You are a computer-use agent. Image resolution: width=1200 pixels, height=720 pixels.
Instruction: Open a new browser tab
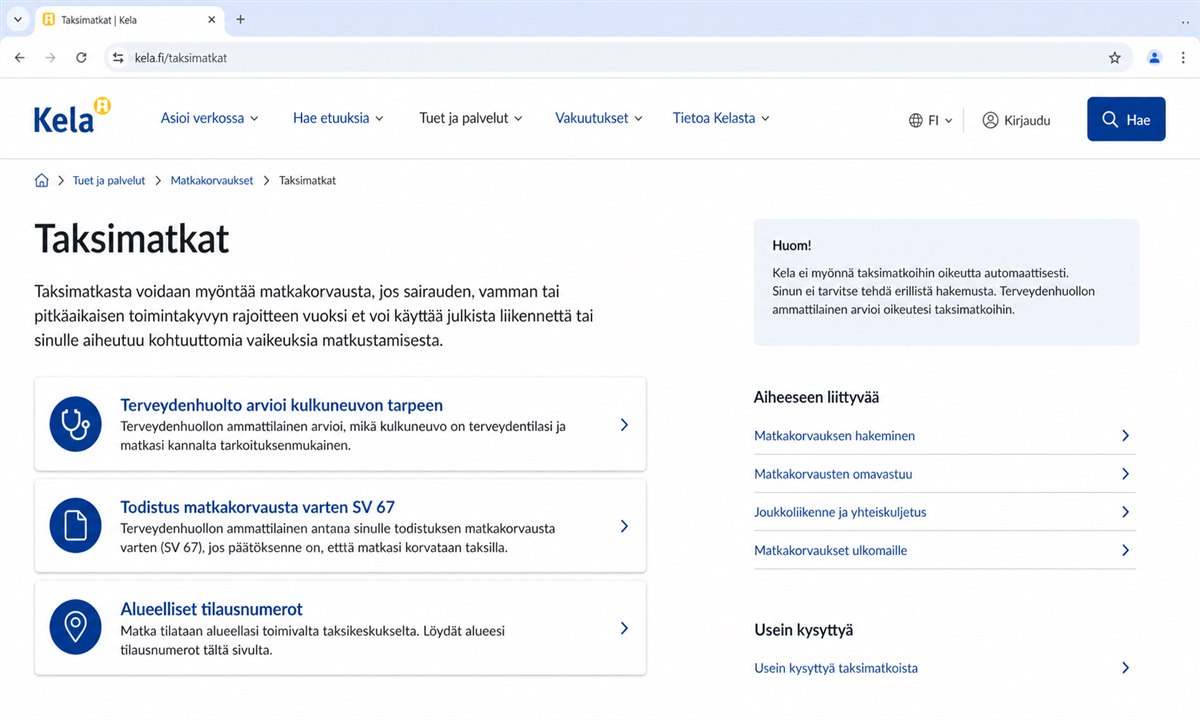tap(240, 19)
